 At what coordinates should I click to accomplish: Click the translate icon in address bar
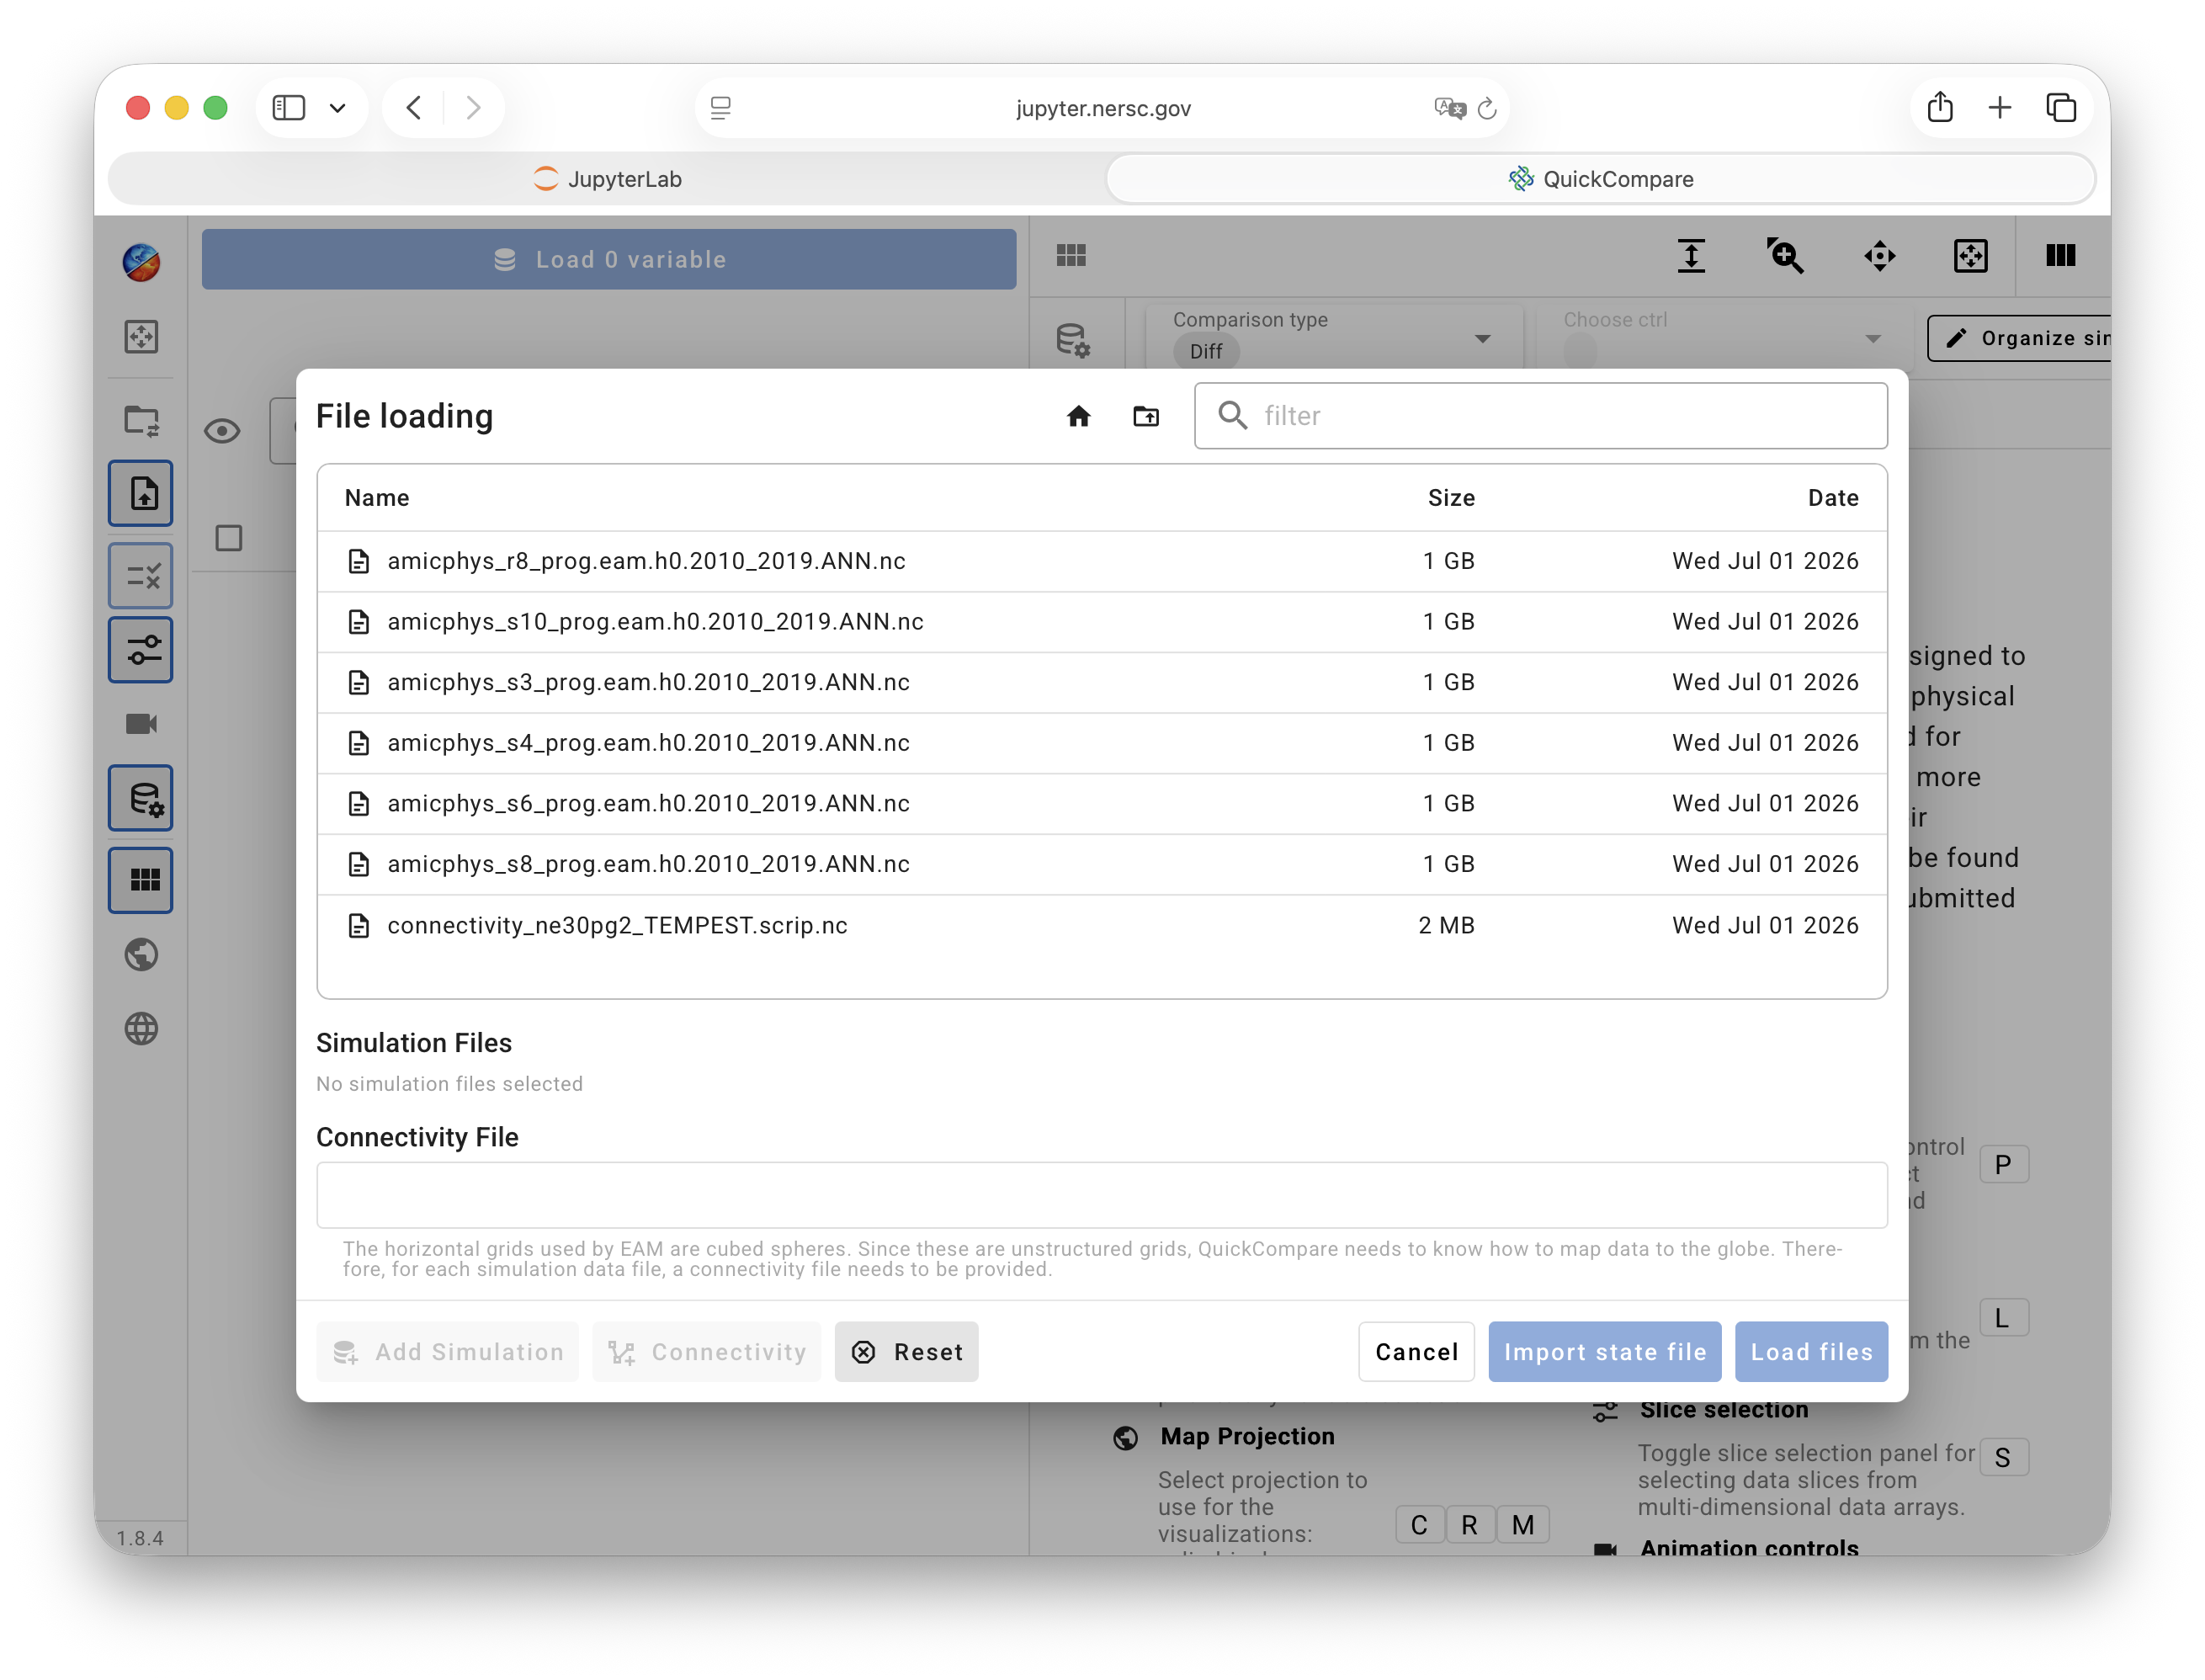point(1449,108)
